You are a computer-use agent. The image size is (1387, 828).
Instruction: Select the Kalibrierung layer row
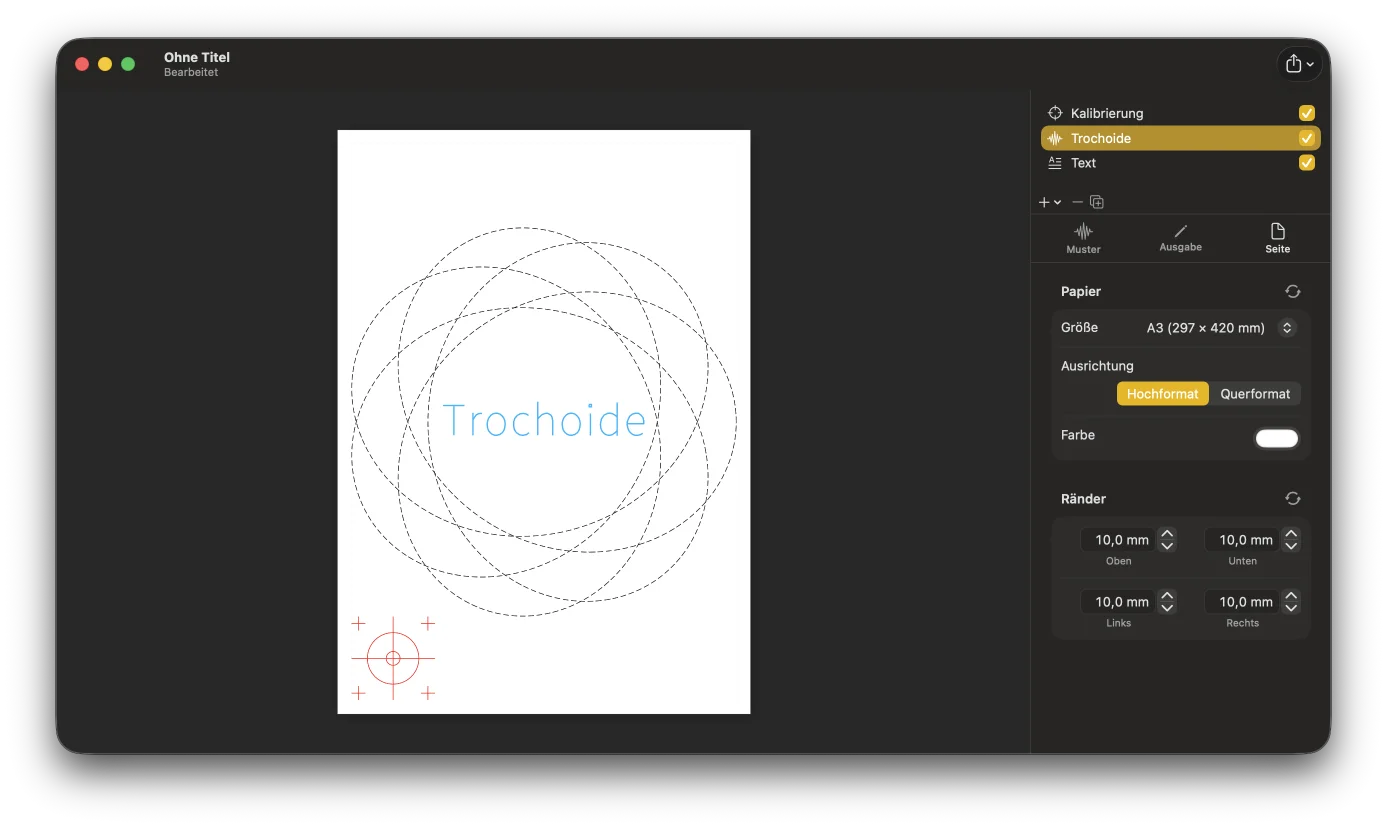[1180, 113]
